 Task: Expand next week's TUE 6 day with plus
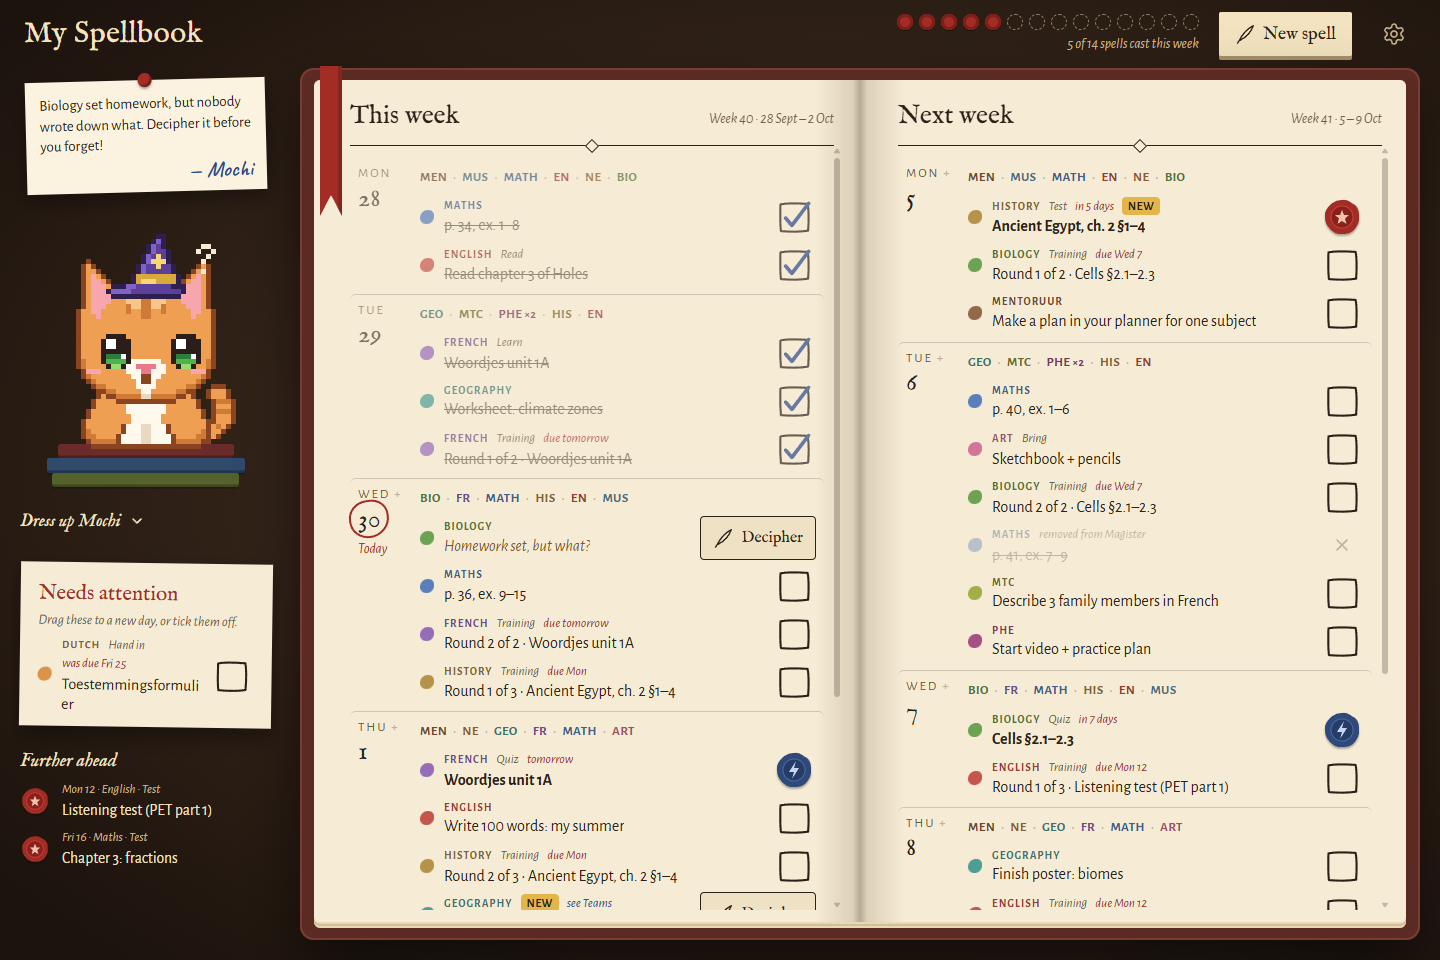pos(940,358)
